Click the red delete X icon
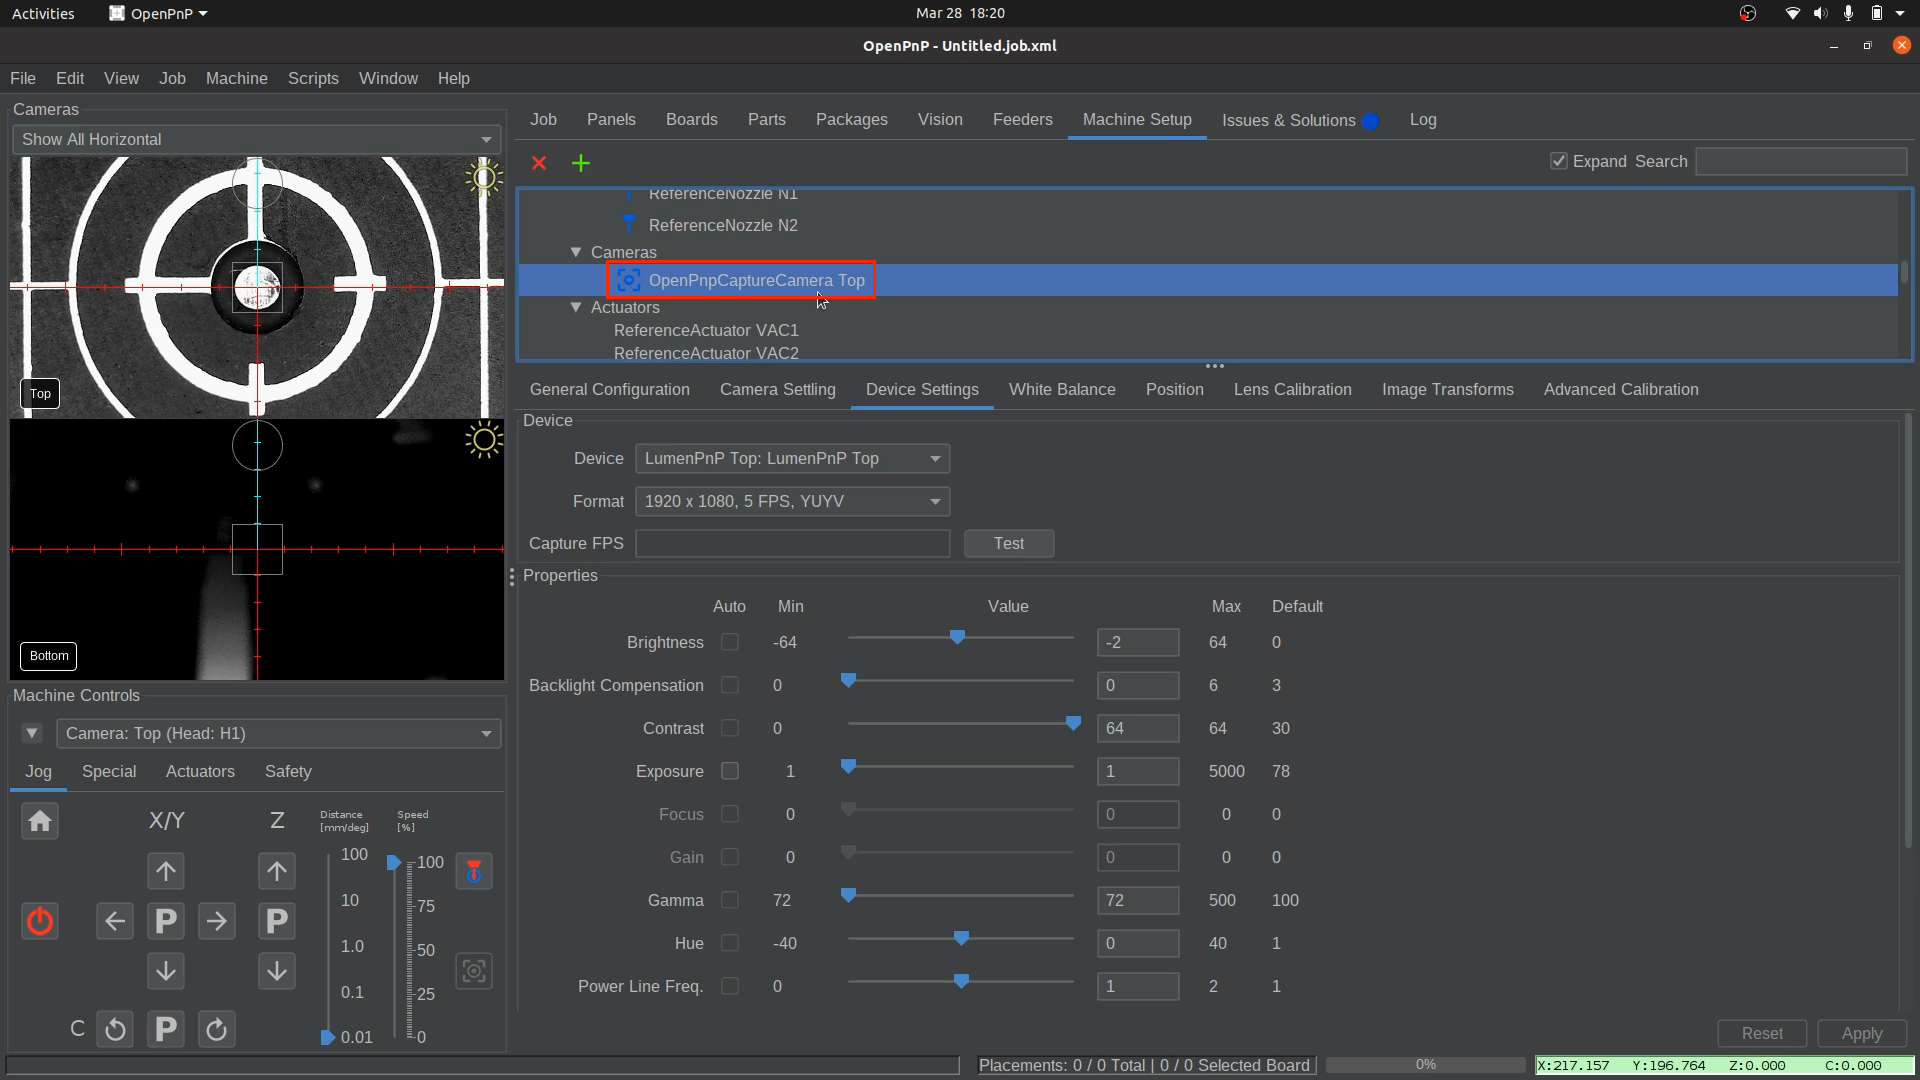 pyautogui.click(x=539, y=163)
